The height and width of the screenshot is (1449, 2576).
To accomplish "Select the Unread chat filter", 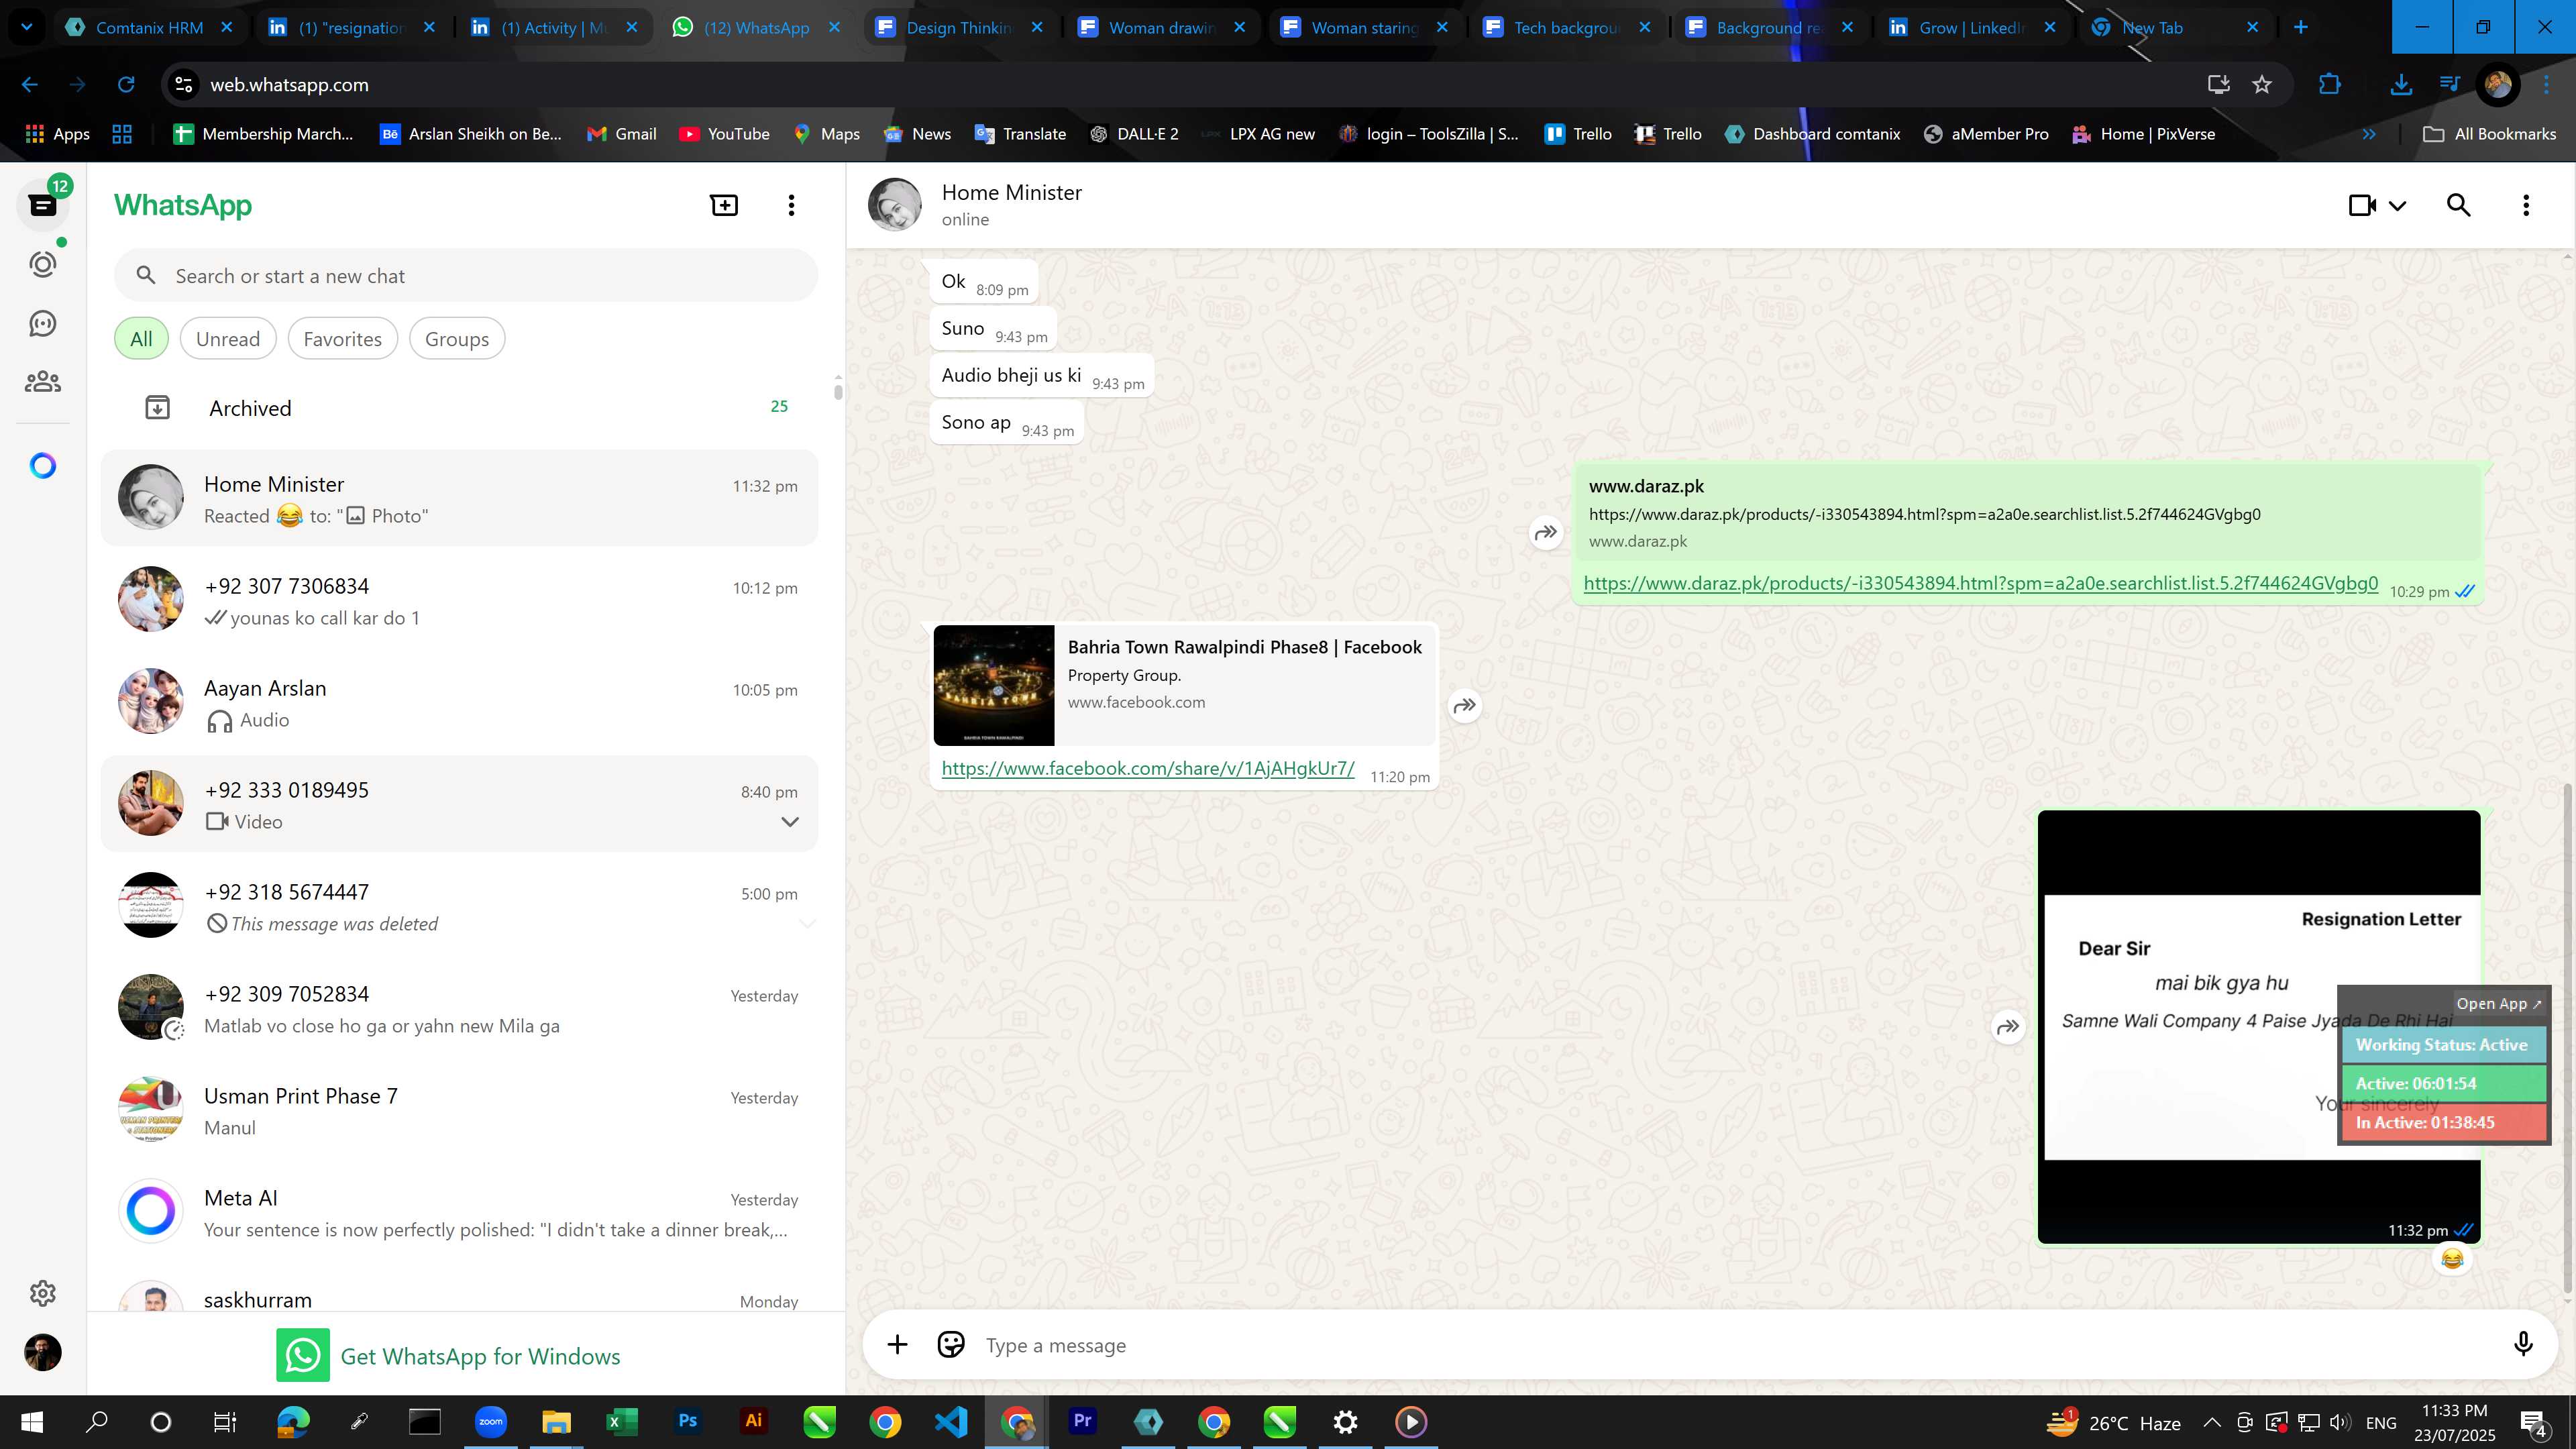I will [x=228, y=338].
